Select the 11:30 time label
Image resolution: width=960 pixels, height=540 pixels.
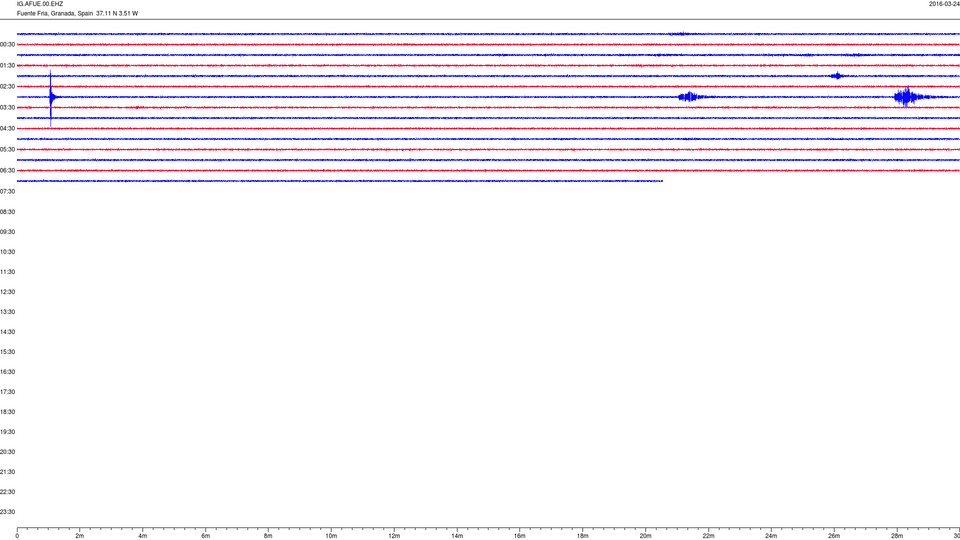pyautogui.click(x=7, y=272)
